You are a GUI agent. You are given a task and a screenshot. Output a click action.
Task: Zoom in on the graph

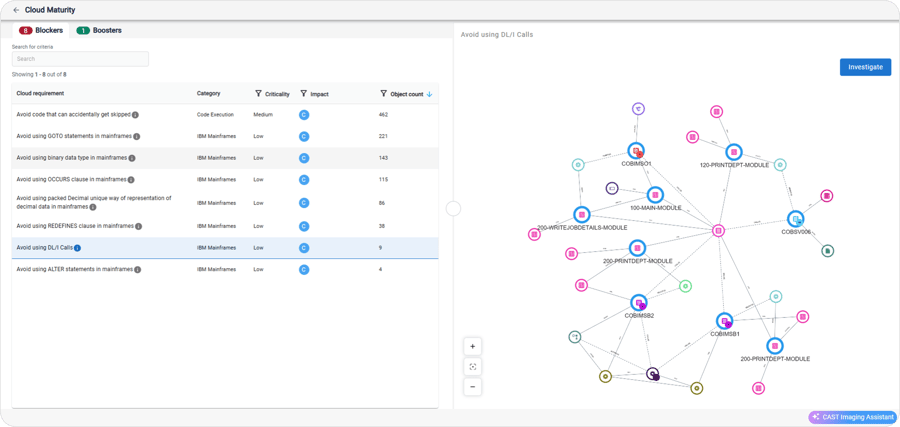pos(473,346)
